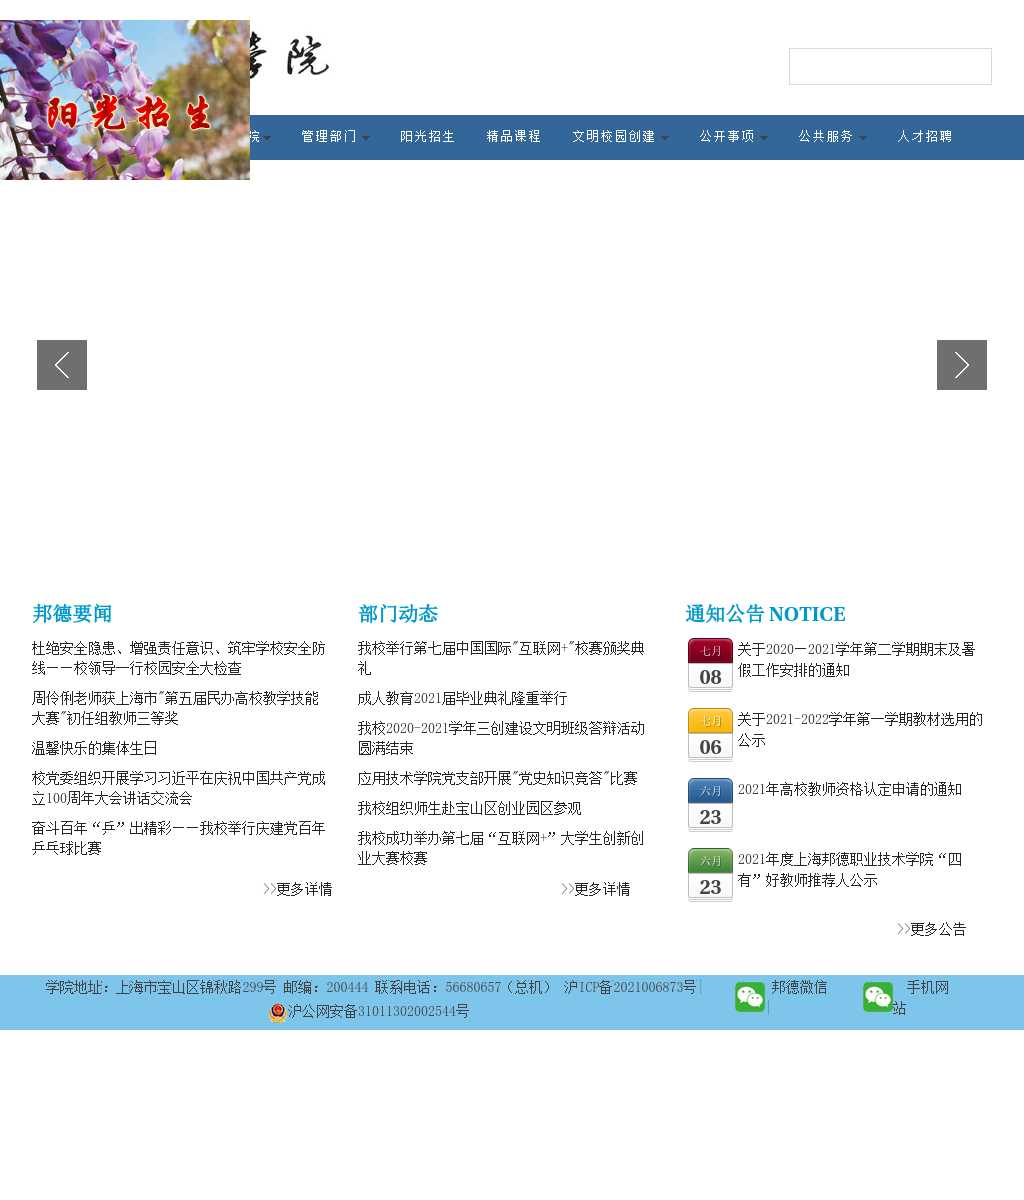Open the 手机网站 WeChat icon in the footer
Screen dimensions: 1024x1200
(878, 997)
